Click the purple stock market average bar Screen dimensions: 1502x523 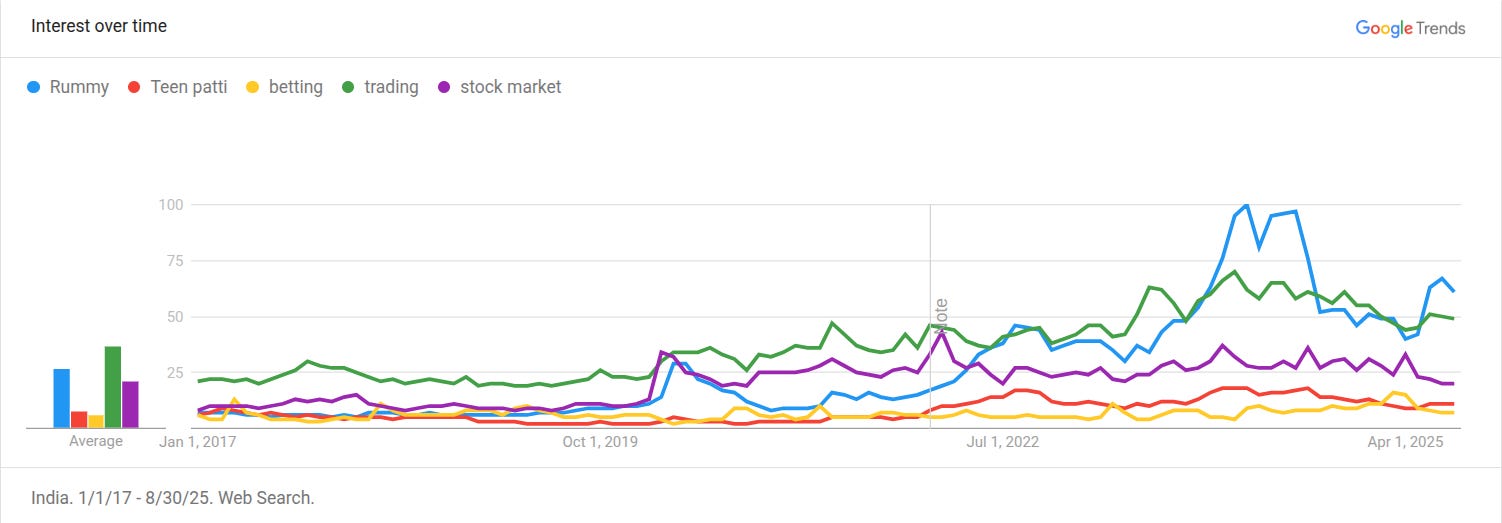(130, 404)
